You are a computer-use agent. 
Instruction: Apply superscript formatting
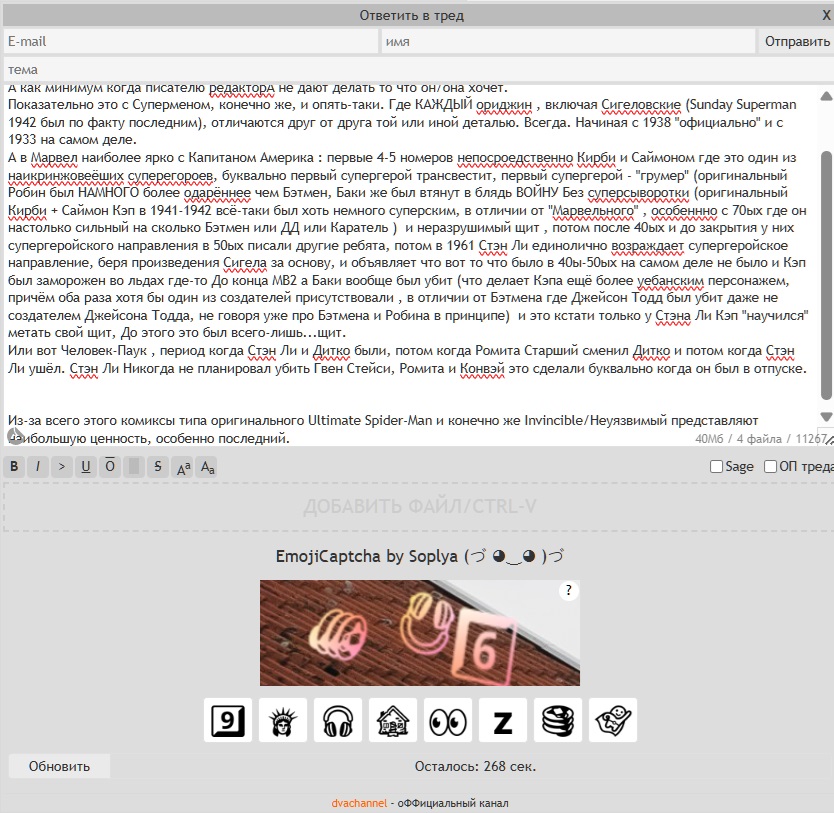pos(183,467)
